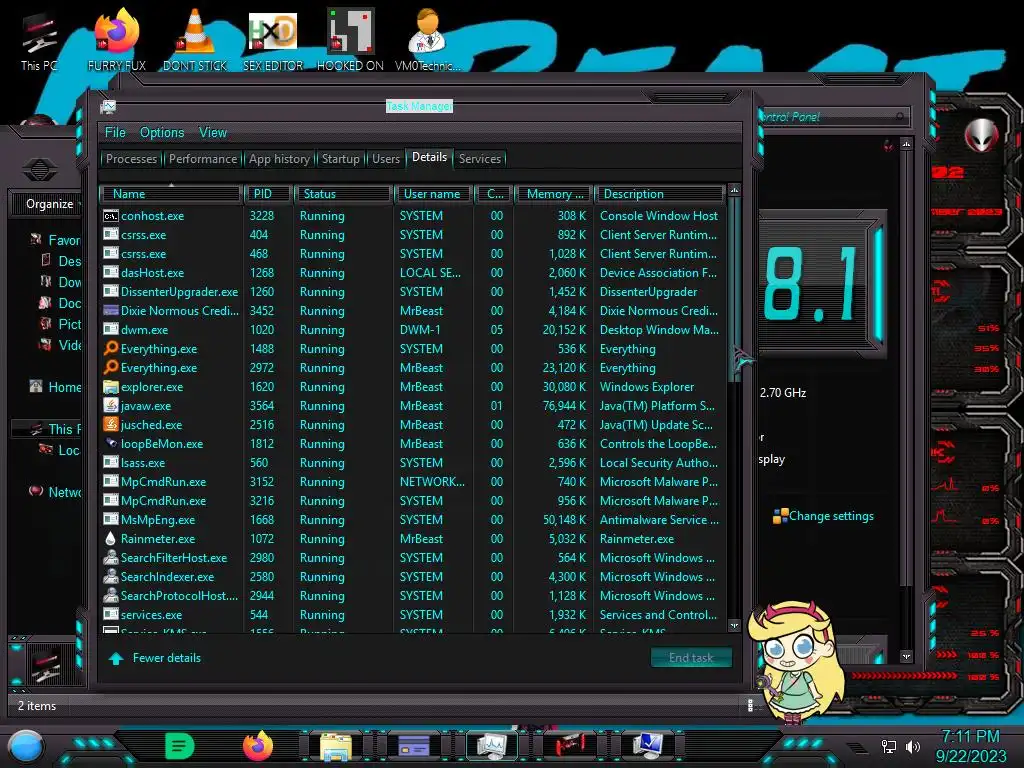Viewport: 1024px width, 768px height.
Task: Select the Rainmeter.exe droplet icon
Action: tap(110, 539)
